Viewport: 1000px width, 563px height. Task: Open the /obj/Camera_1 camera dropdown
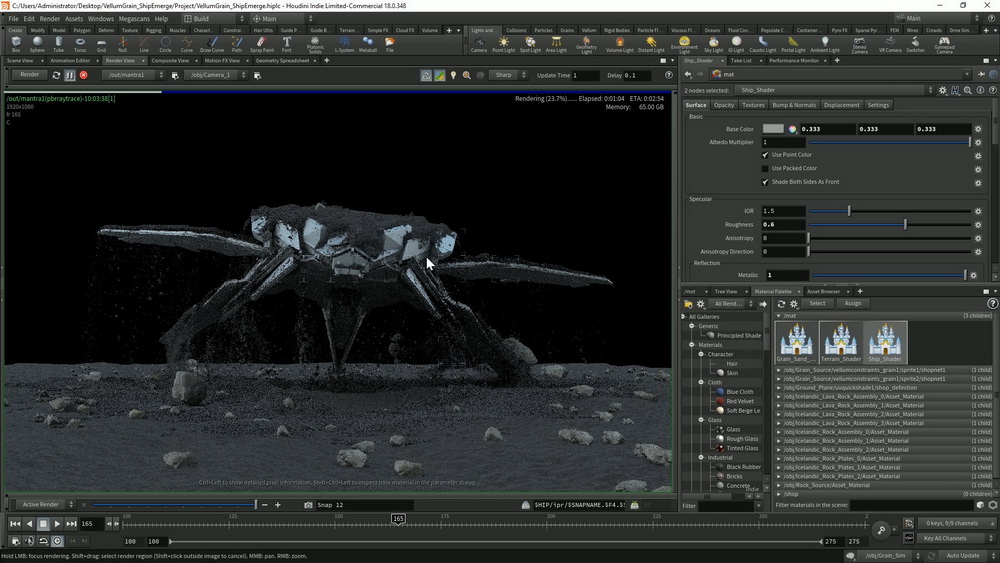click(x=216, y=75)
